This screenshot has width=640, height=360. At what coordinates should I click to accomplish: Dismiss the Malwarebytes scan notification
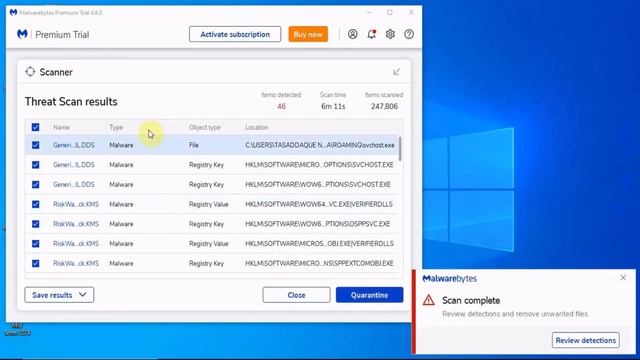pyautogui.click(x=623, y=278)
